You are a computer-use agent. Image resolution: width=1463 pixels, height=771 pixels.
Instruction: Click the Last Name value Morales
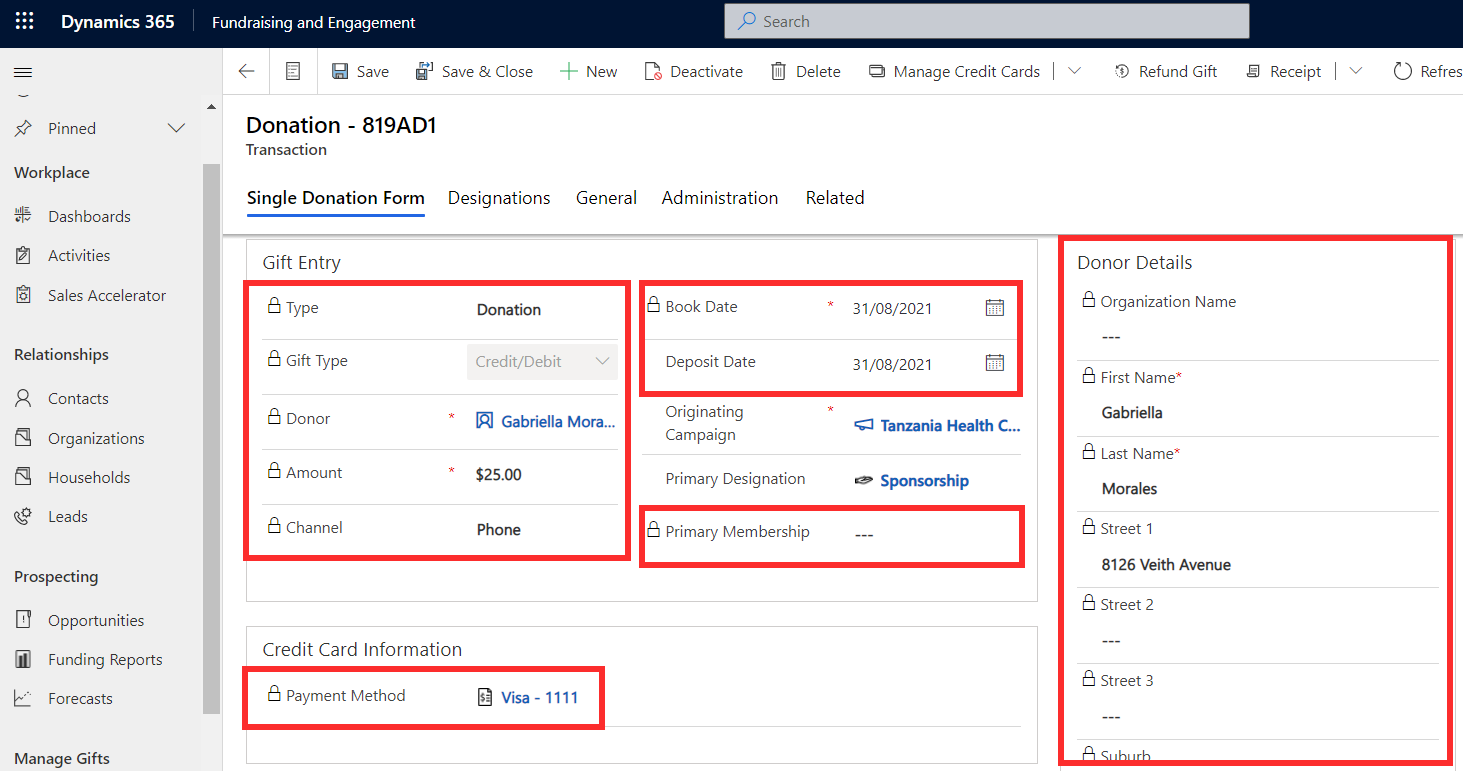point(1129,488)
